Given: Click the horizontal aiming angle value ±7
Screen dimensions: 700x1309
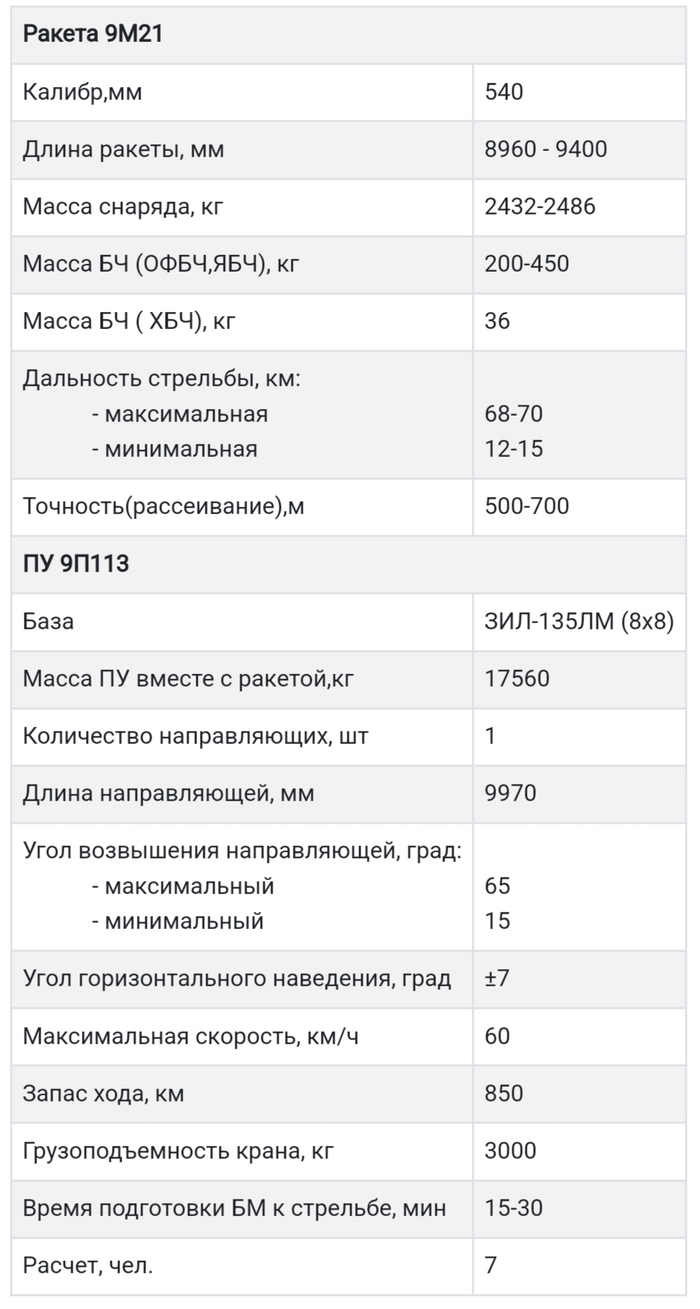Looking at the screenshot, I should tap(497, 978).
